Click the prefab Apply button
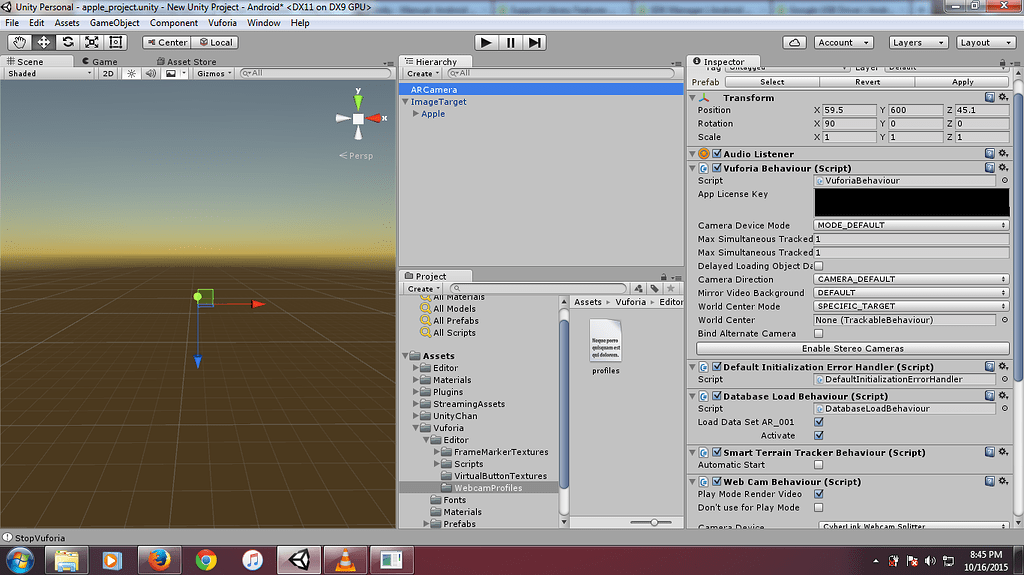 pos(962,82)
